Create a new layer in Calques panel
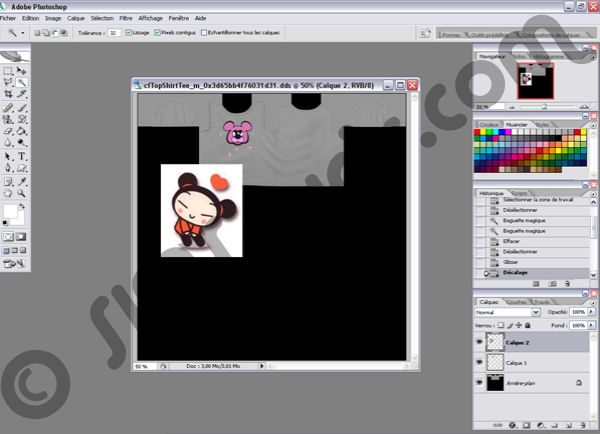The height and width of the screenshot is (434, 600). click(x=569, y=425)
